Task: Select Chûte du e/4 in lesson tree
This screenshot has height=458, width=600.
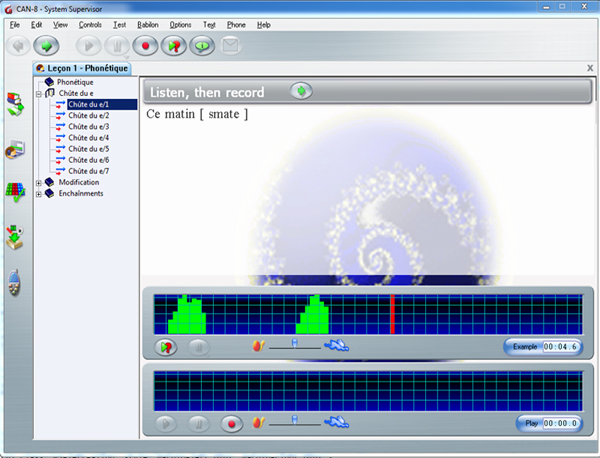Action: click(88, 138)
